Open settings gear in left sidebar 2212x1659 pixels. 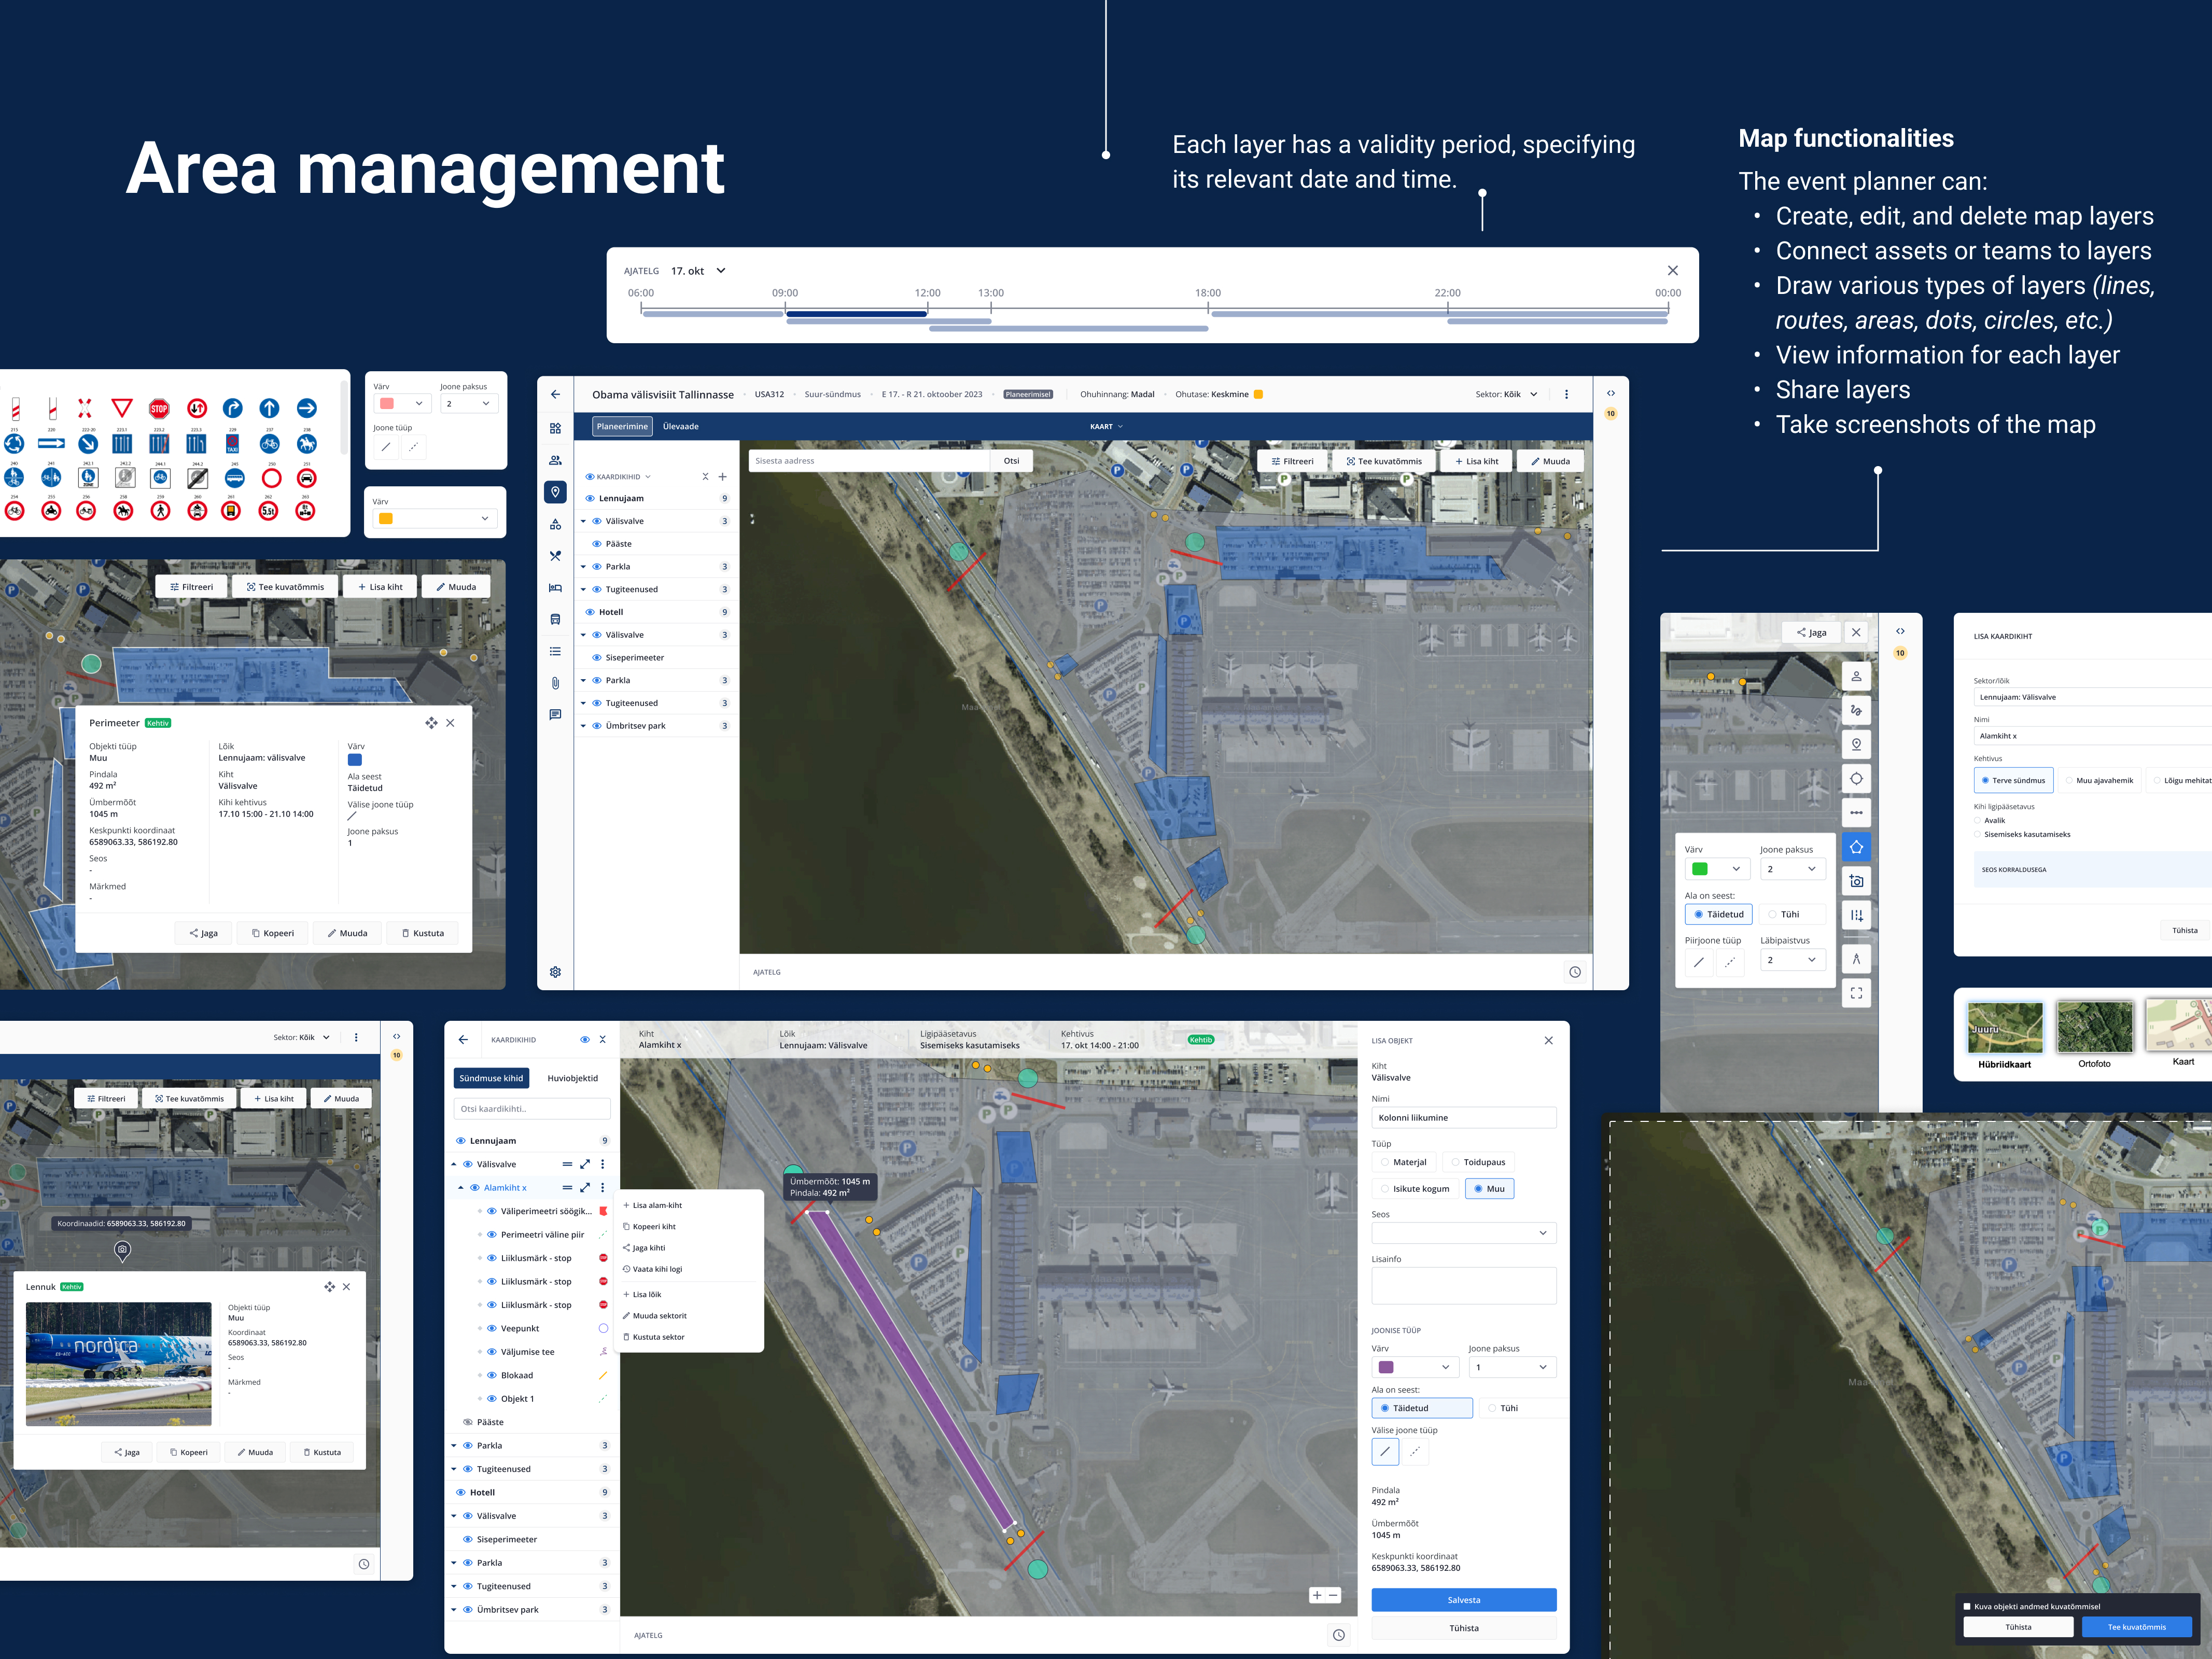coord(555,972)
